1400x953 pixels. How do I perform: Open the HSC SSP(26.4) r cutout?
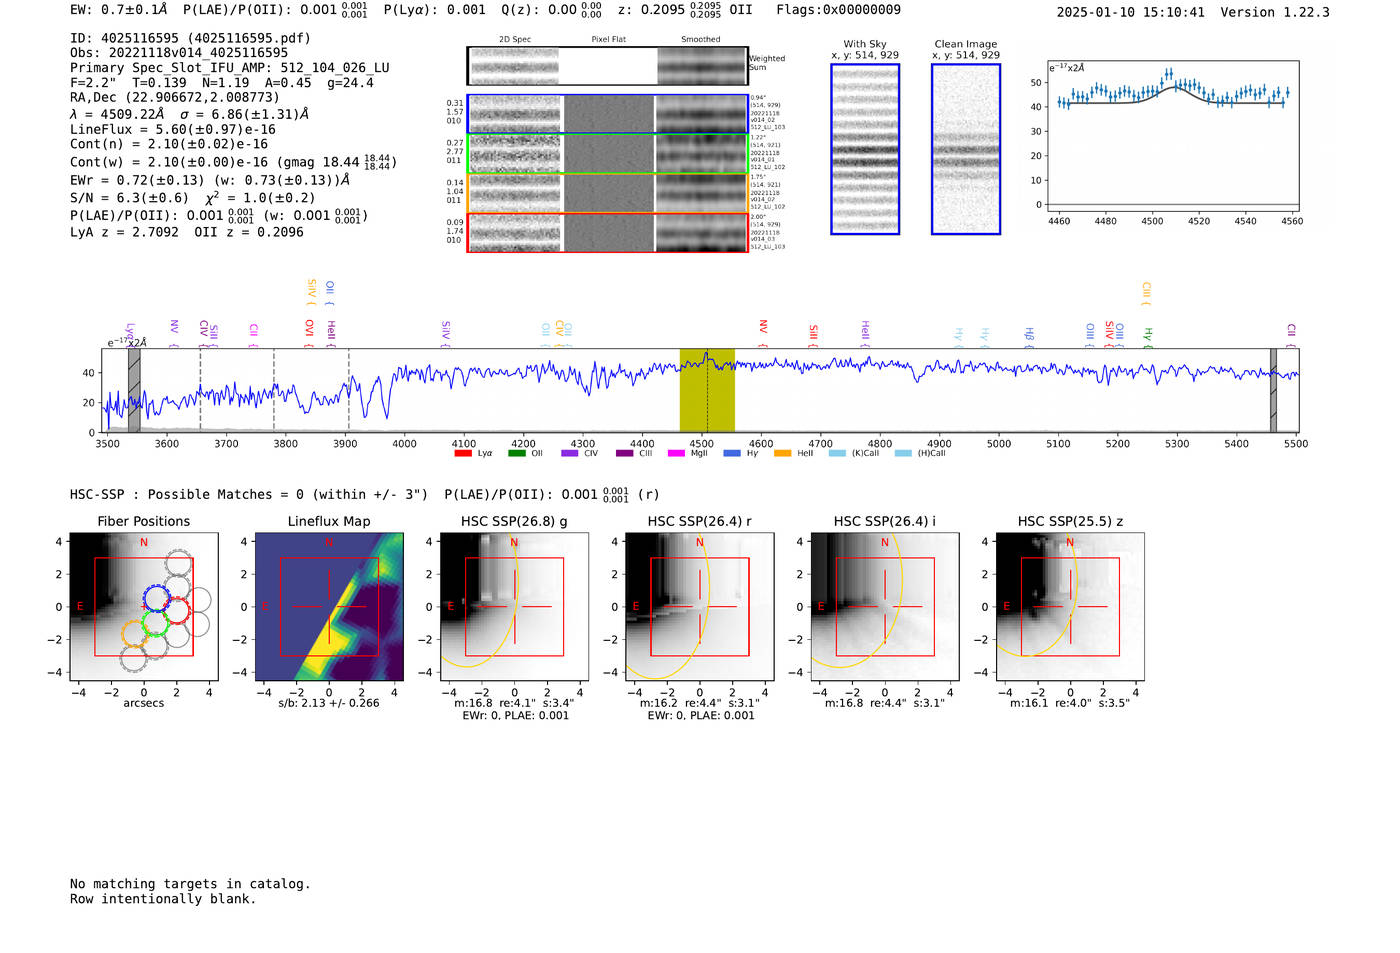click(x=700, y=607)
